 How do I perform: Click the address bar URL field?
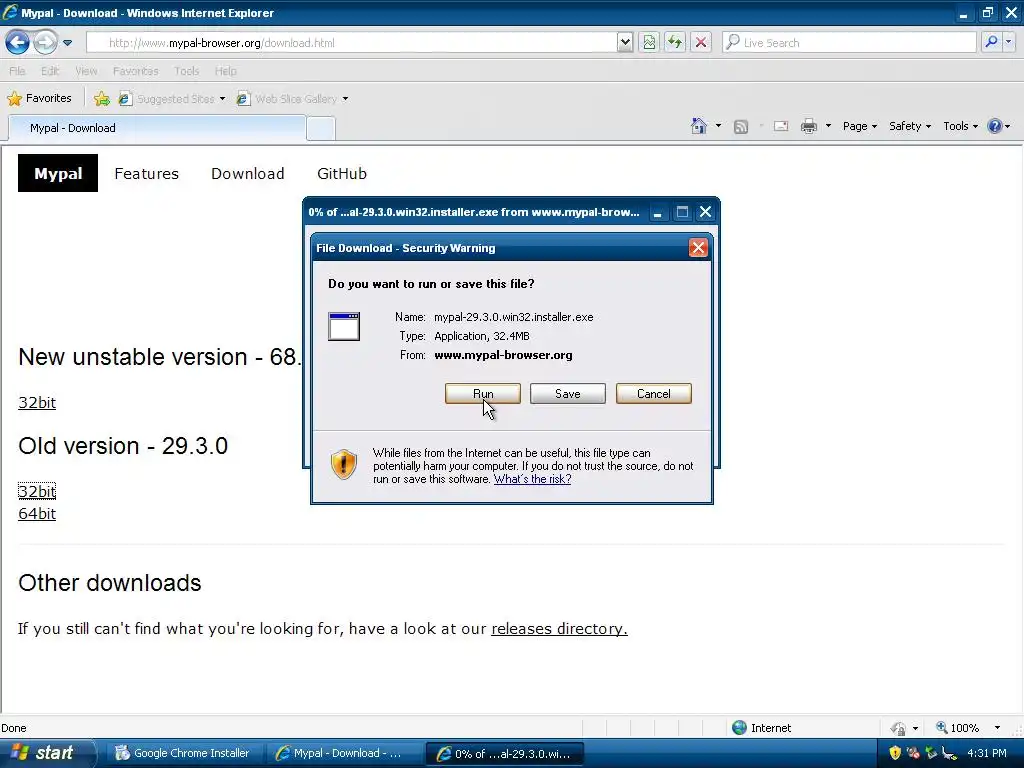[351, 42]
